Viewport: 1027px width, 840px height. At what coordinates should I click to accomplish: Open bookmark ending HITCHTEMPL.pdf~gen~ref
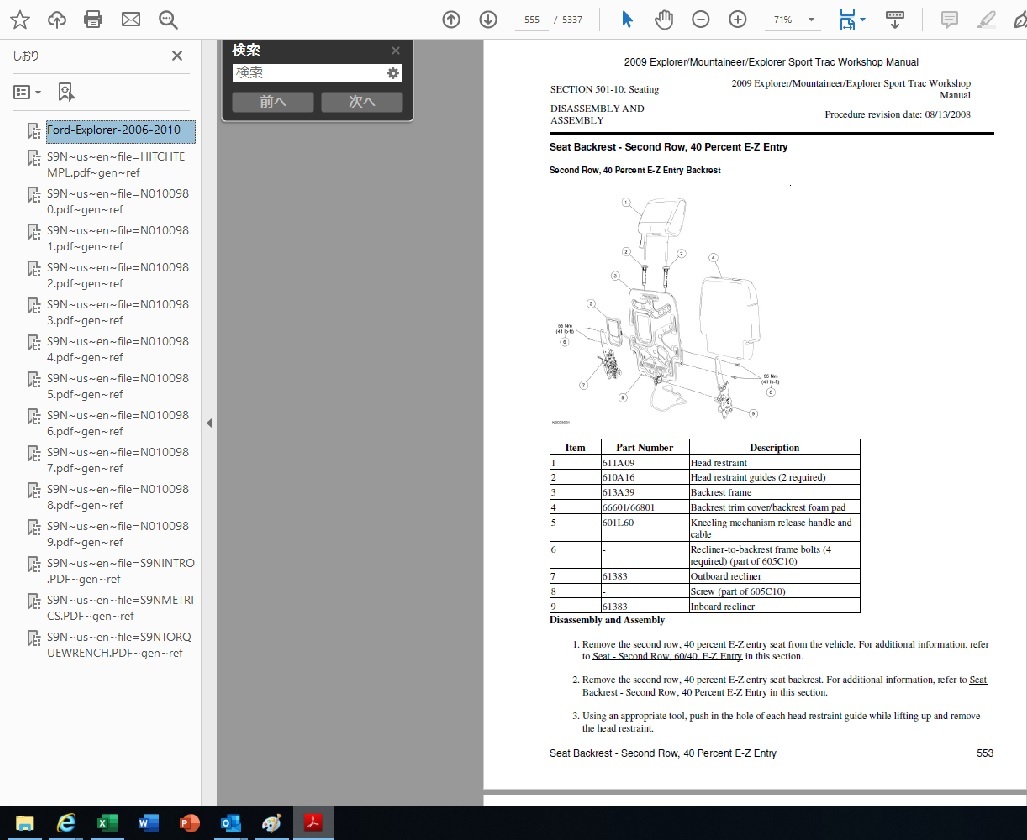pos(116,164)
